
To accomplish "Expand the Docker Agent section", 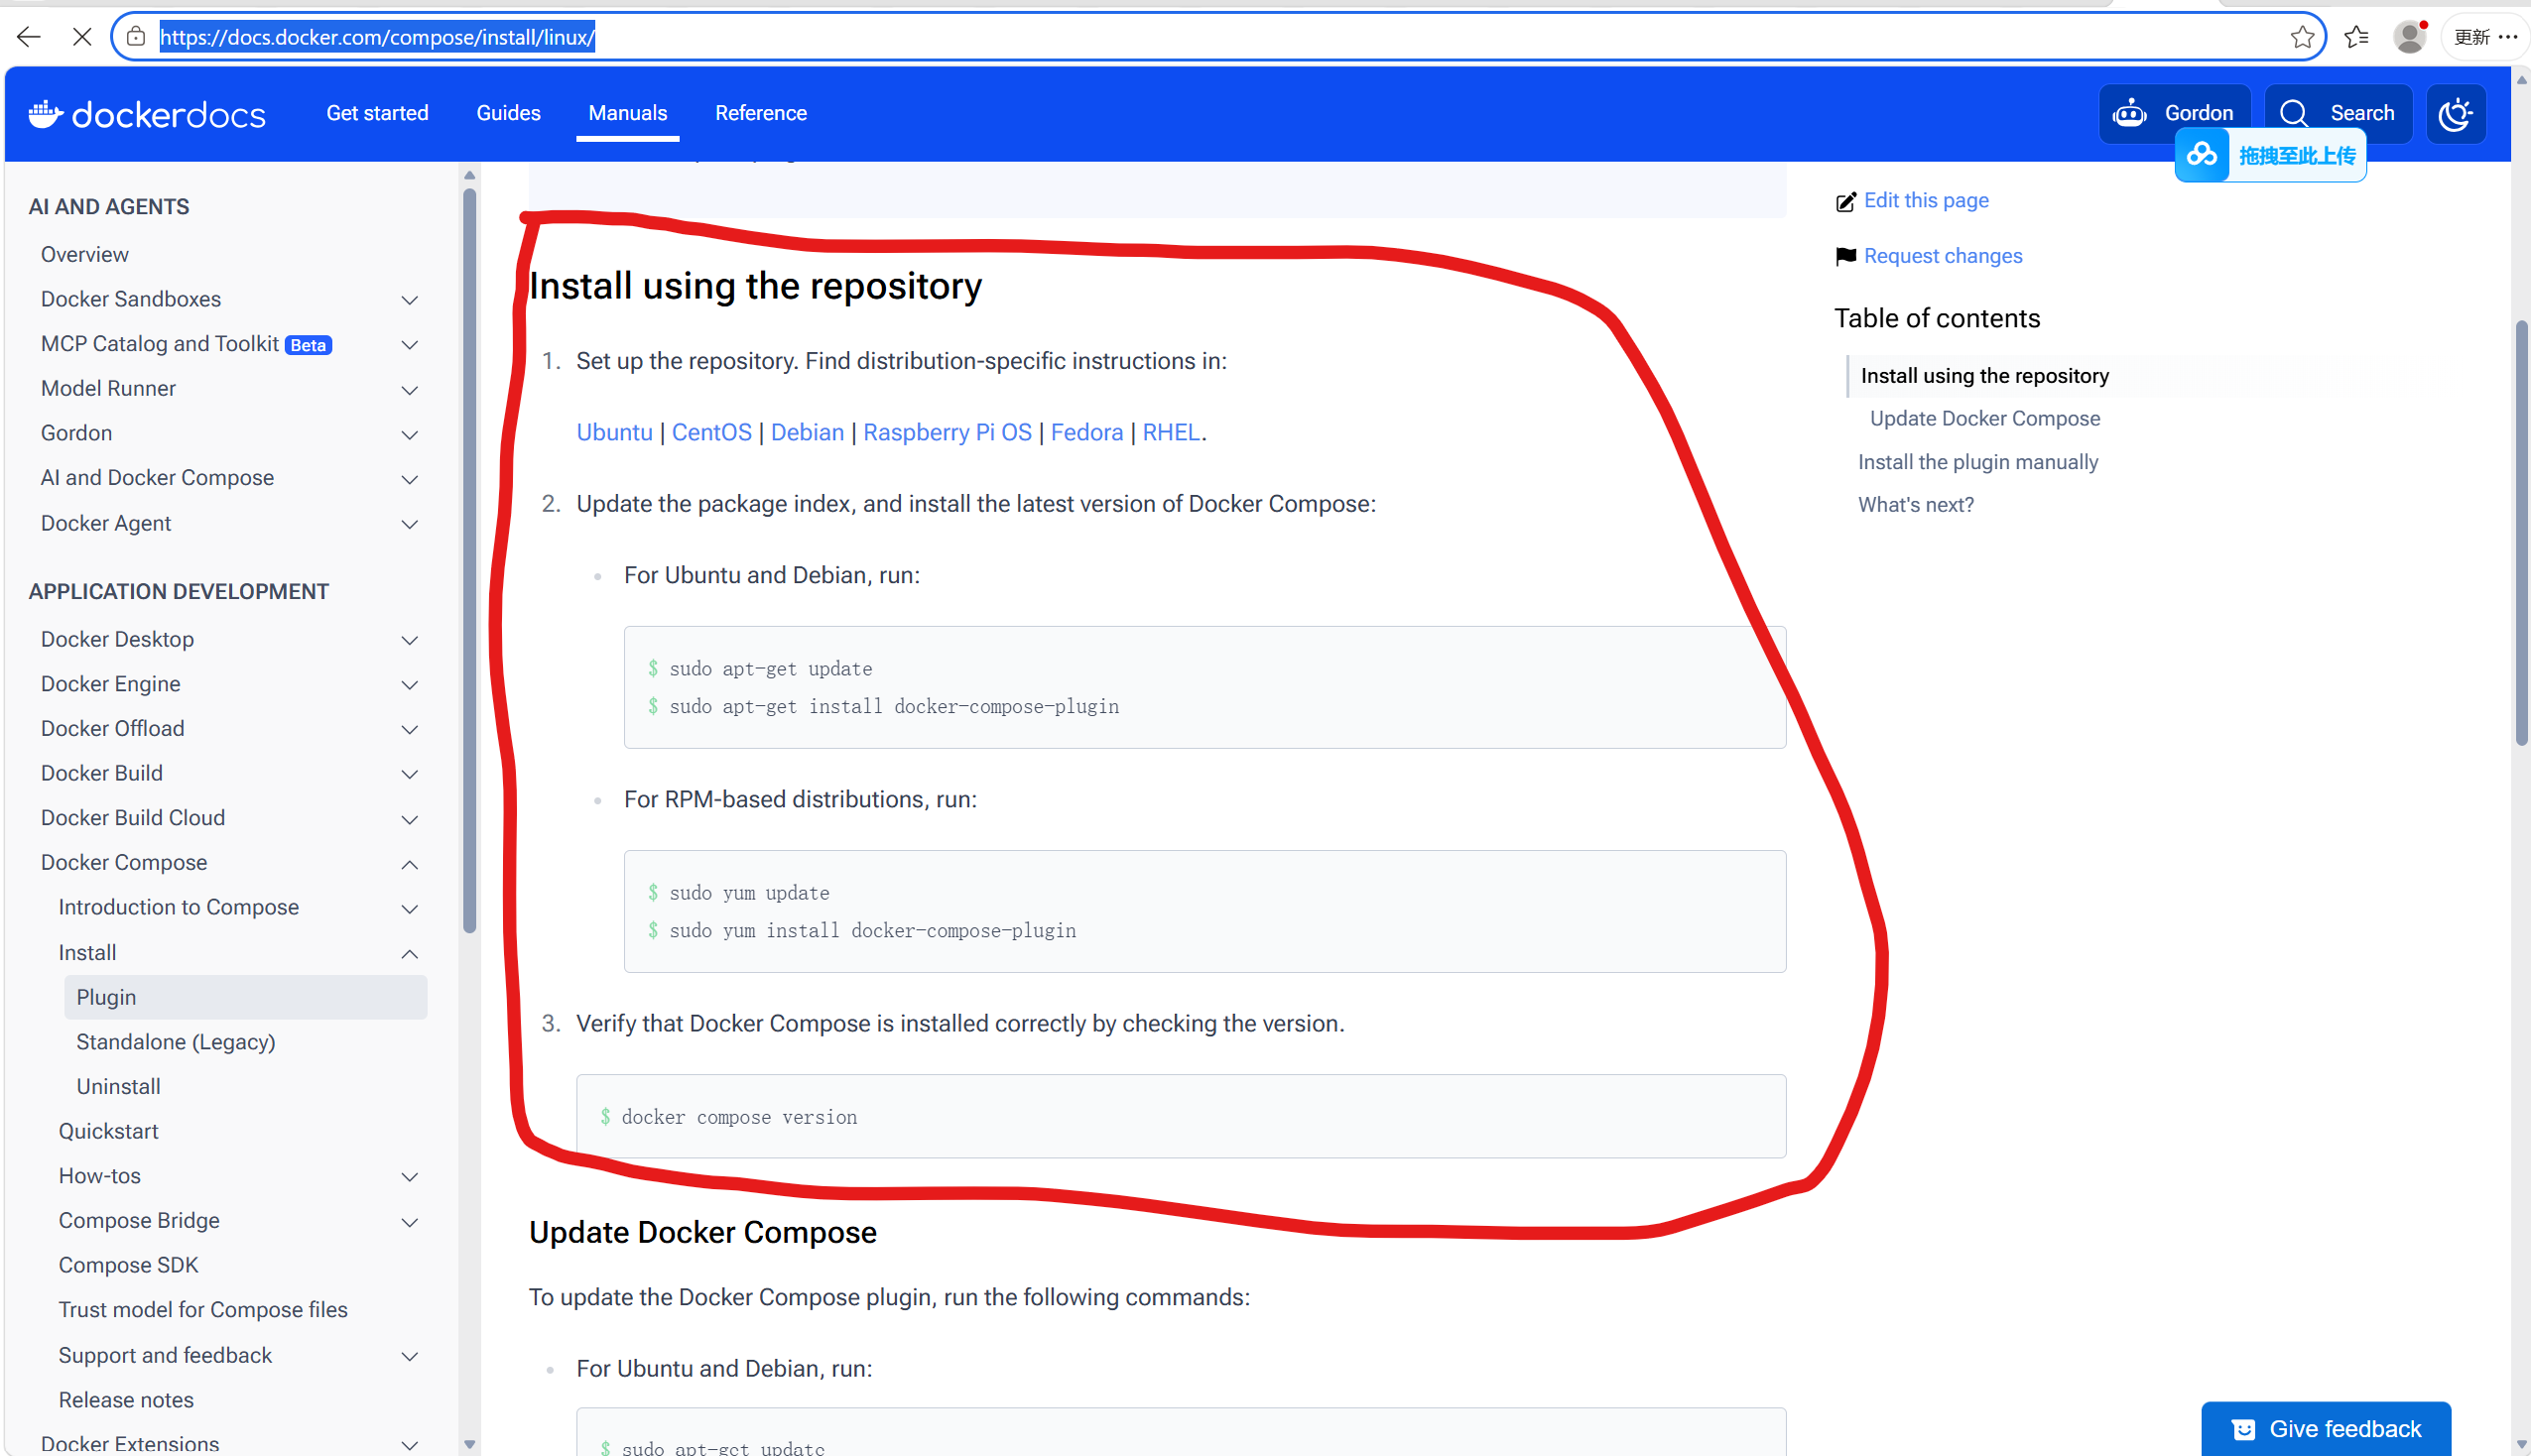I will tap(409, 525).
